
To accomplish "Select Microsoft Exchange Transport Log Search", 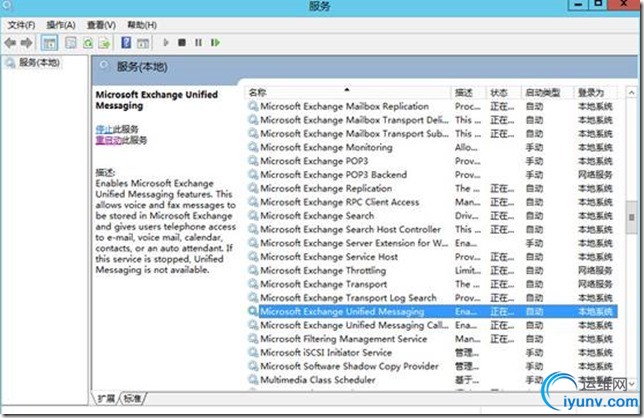I will point(431,298).
